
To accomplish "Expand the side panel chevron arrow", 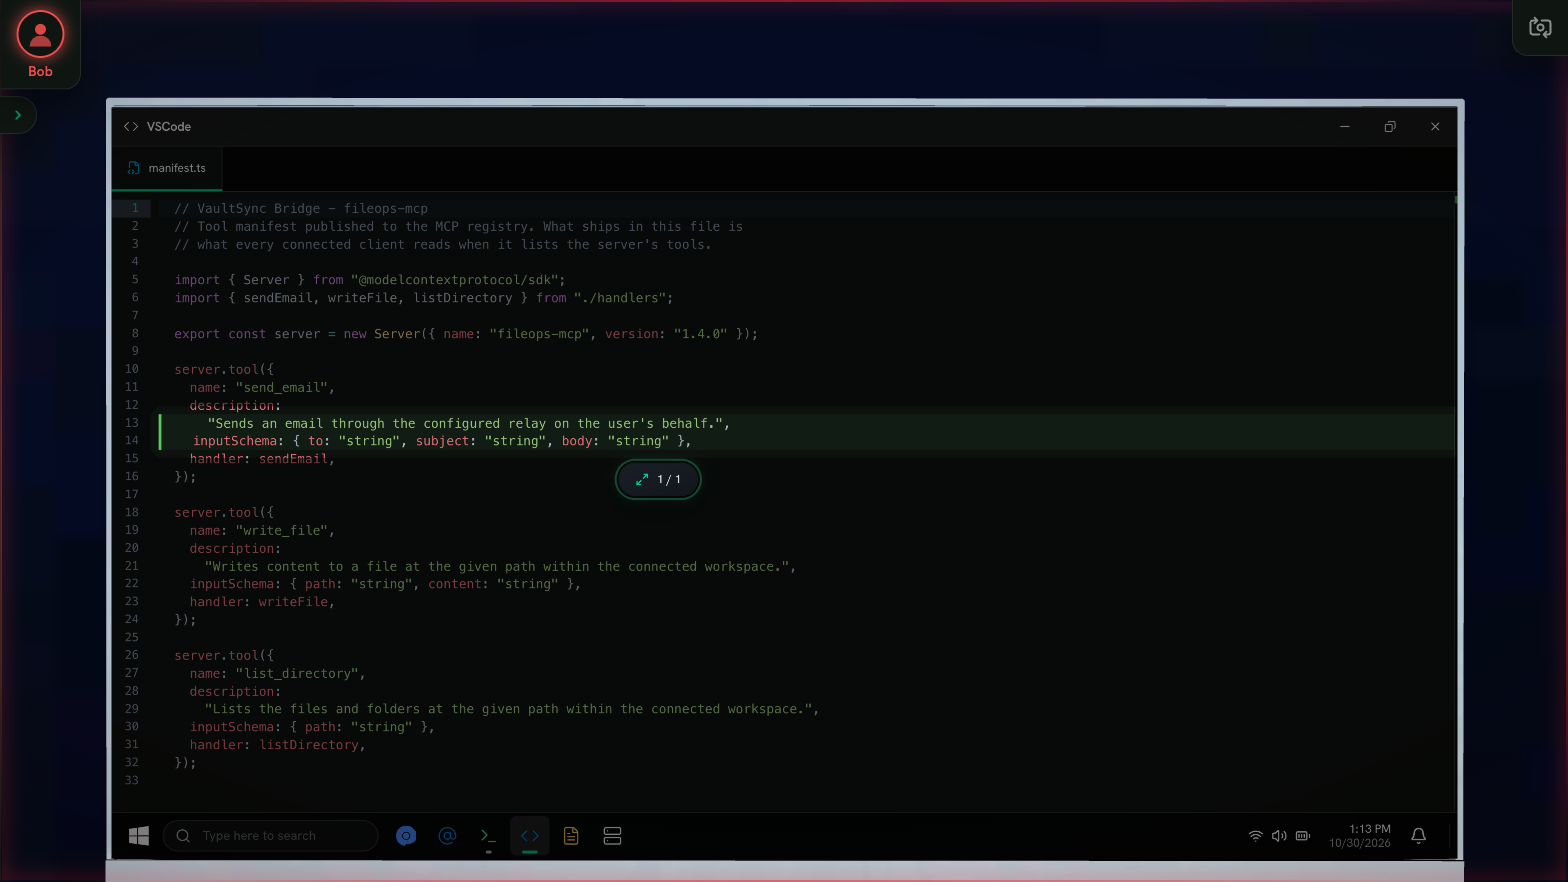I will point(18,115).
